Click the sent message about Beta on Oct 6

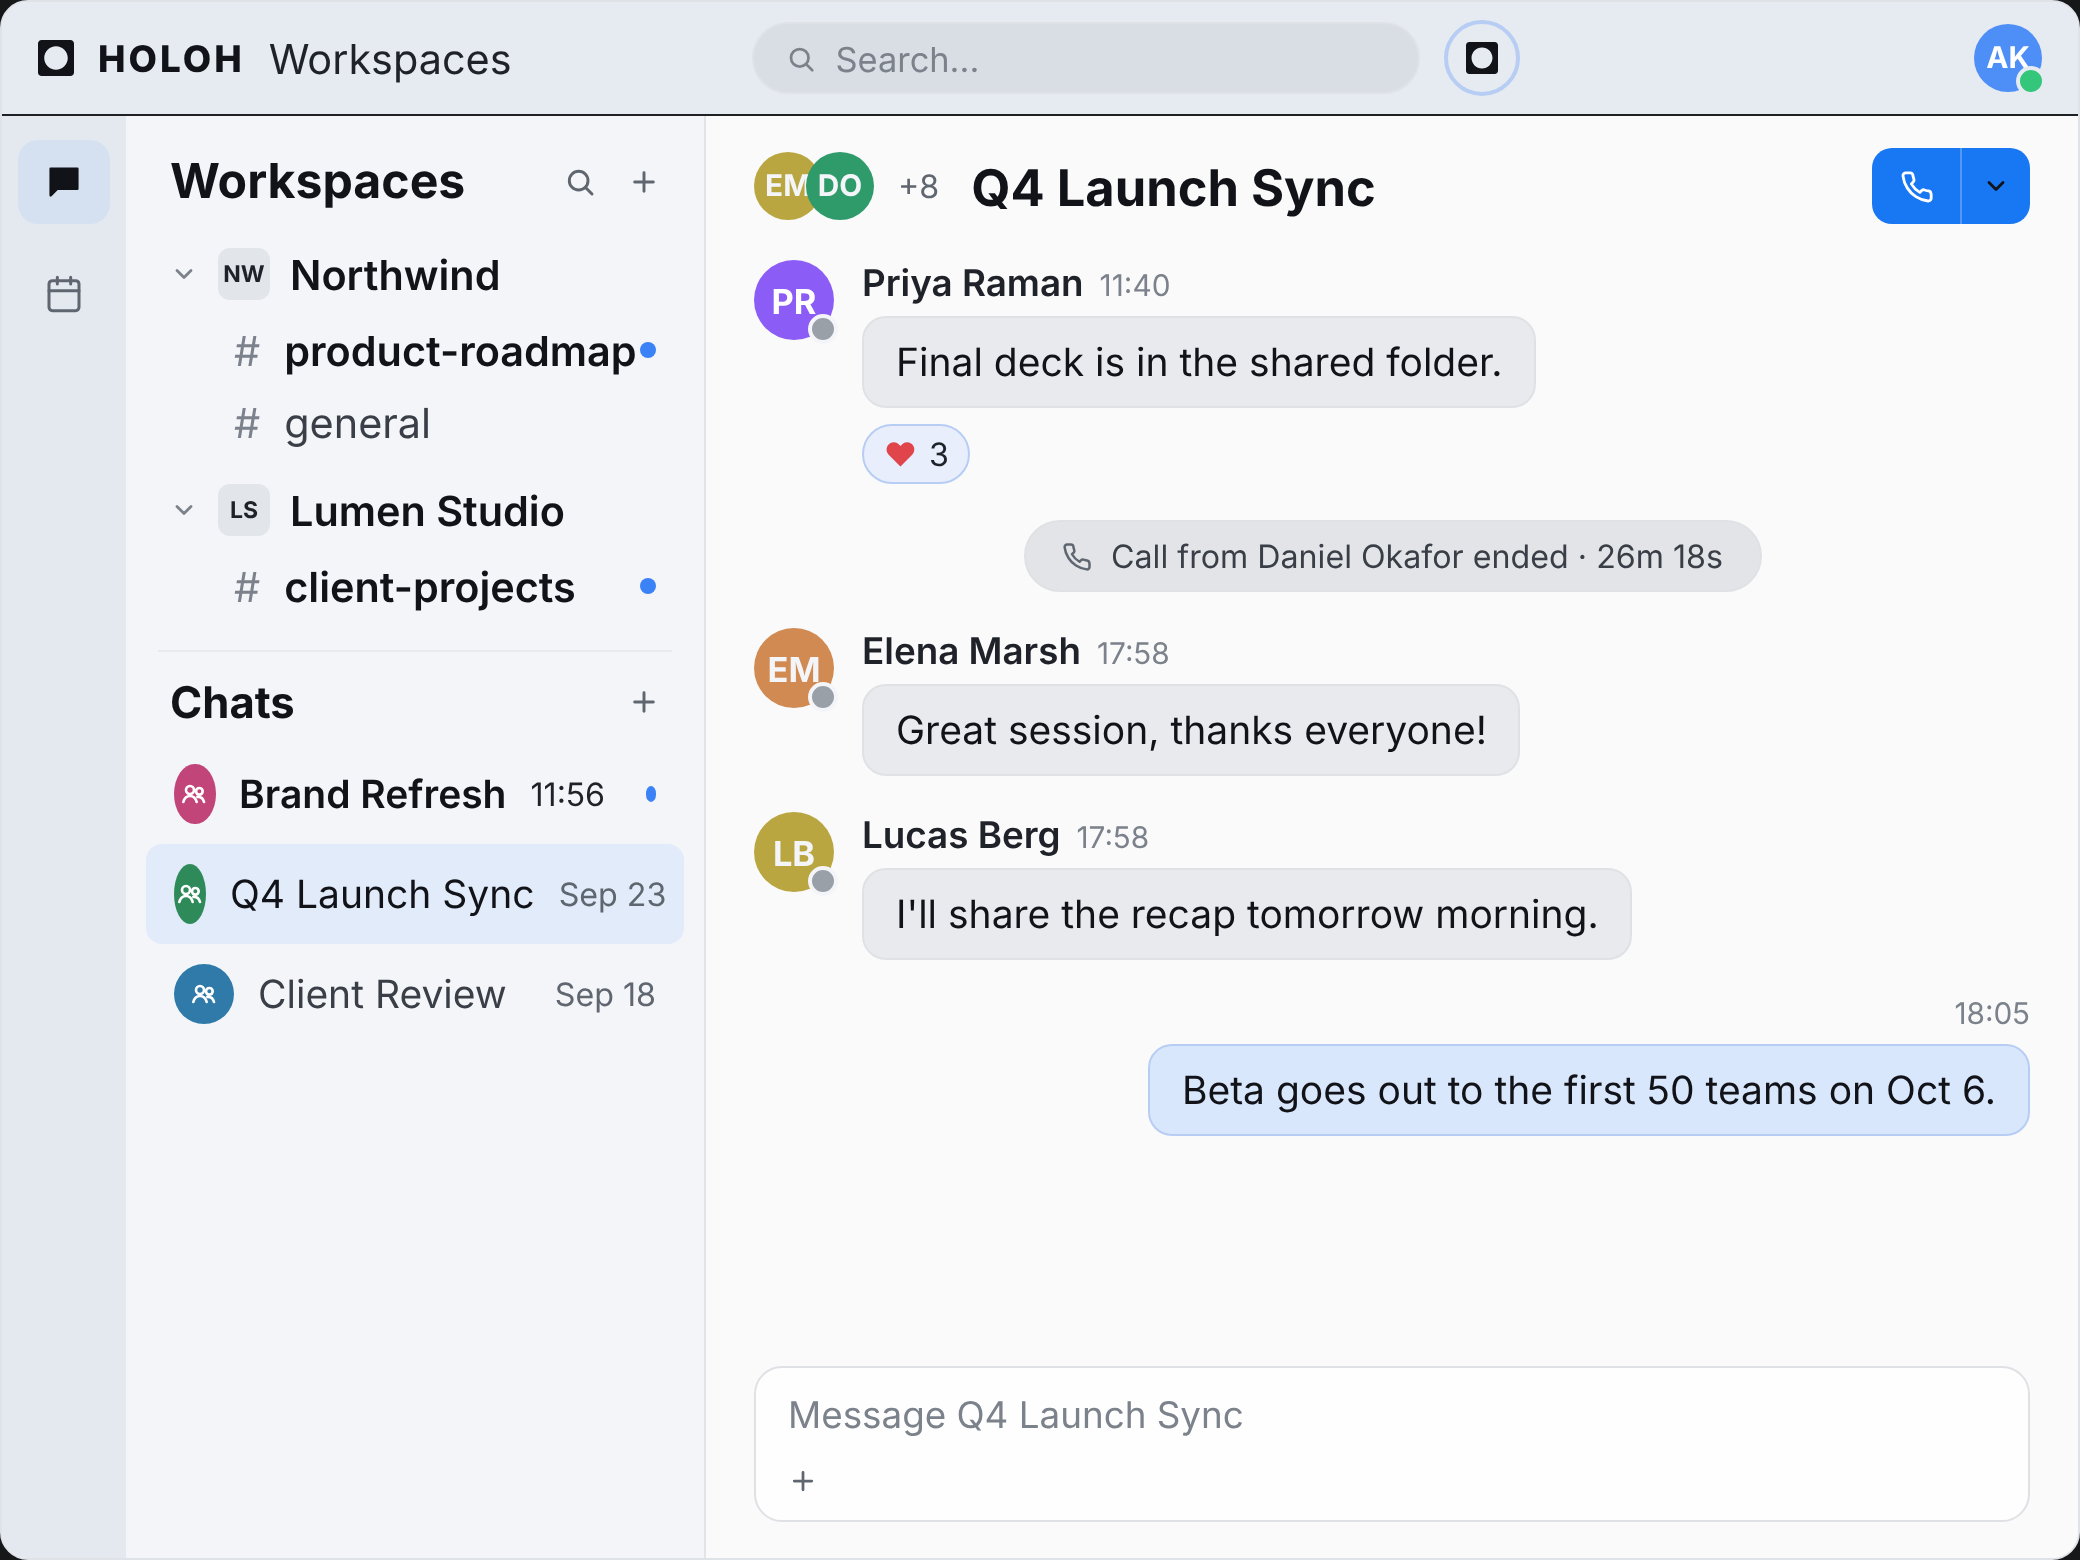tap(1589, 1090)
